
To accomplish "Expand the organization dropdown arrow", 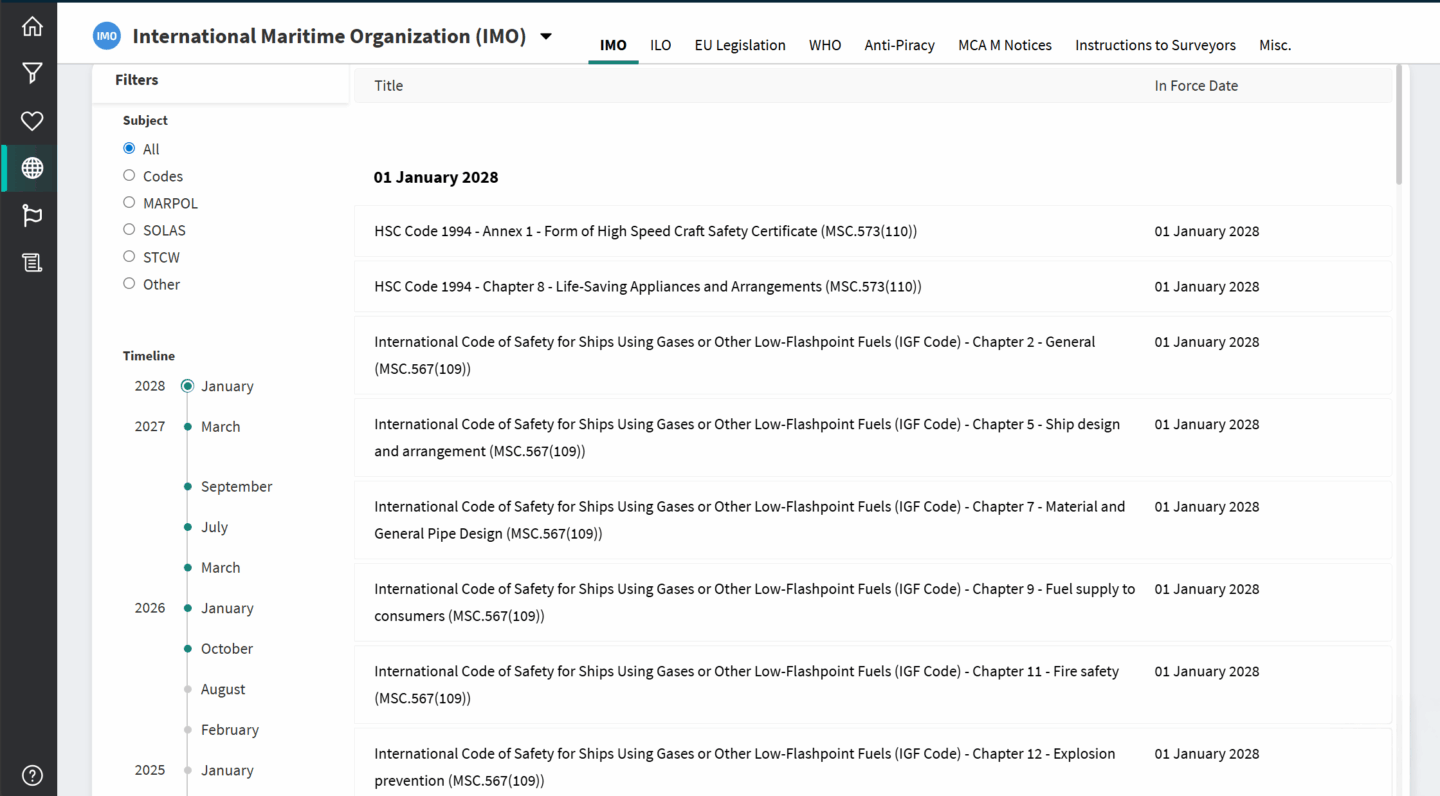I will (x=546, y=37).
